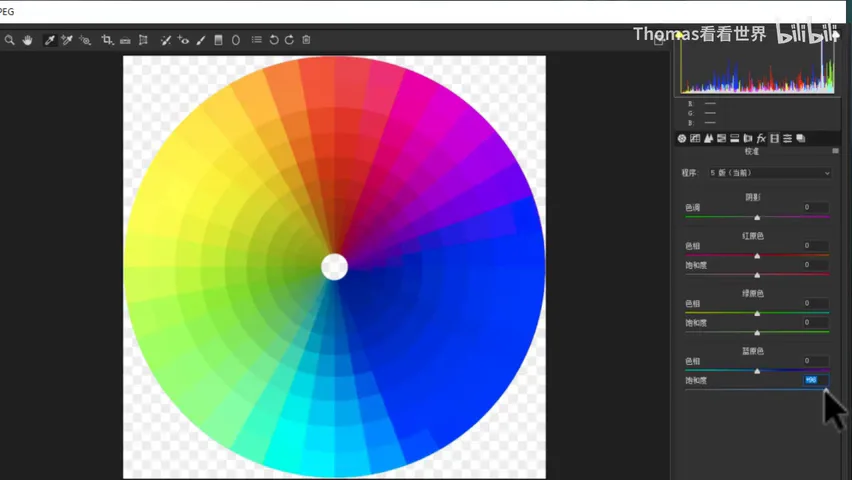Screen dimensions: 852x480
Task: Rotate image clockwise
Action: [x=290, y=40]
